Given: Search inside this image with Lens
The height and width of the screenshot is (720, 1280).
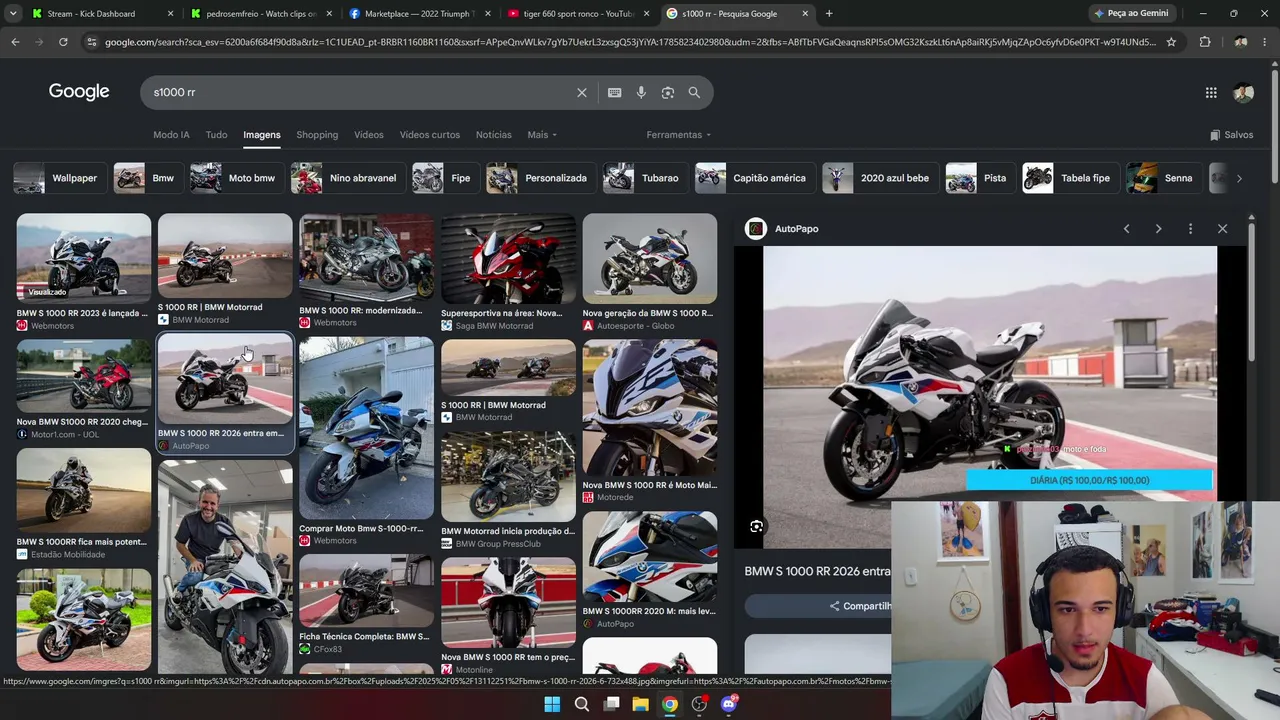Looking at the screenshot, I should point(757,526).
